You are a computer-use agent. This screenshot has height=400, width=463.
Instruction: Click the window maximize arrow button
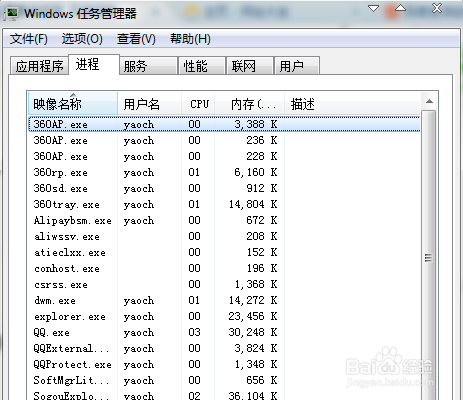(x=400, y=8)
